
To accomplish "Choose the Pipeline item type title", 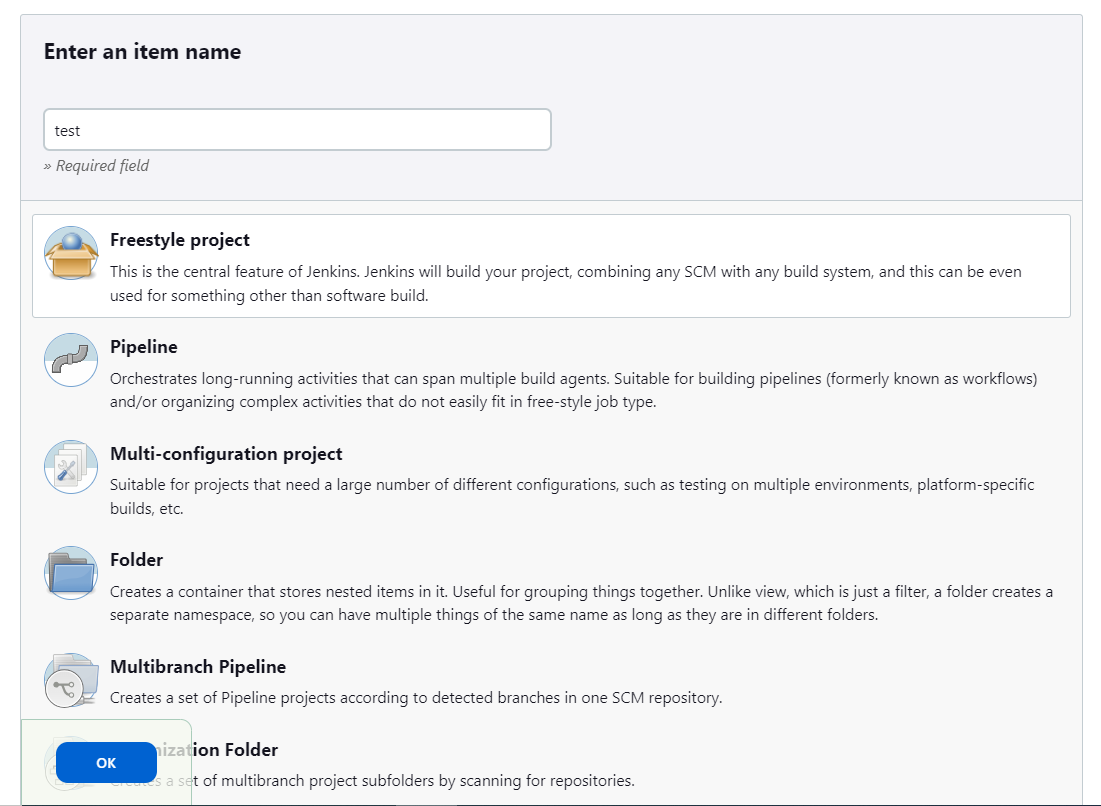I will click(x=144, y=347).
